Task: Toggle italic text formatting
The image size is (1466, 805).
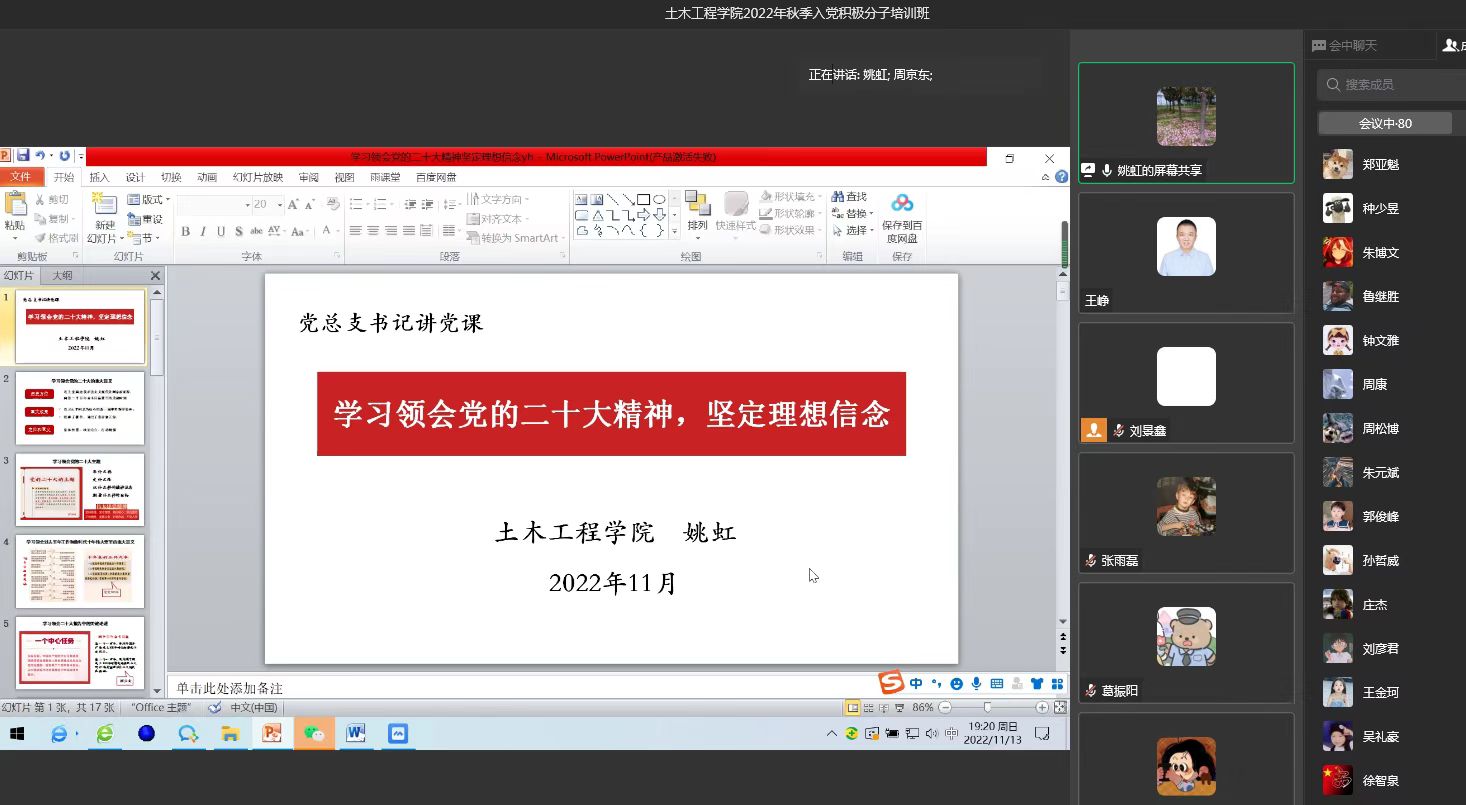Action: point(203,231)
